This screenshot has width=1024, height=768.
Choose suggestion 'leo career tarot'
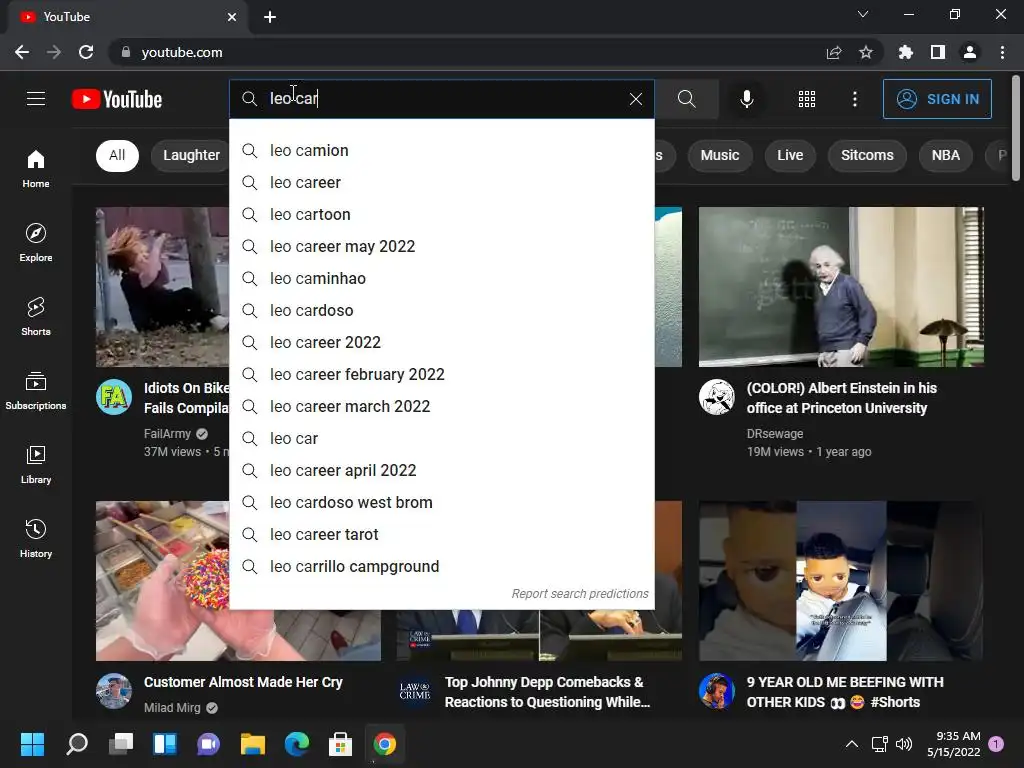pyautogui.click(x=442, y=534)
